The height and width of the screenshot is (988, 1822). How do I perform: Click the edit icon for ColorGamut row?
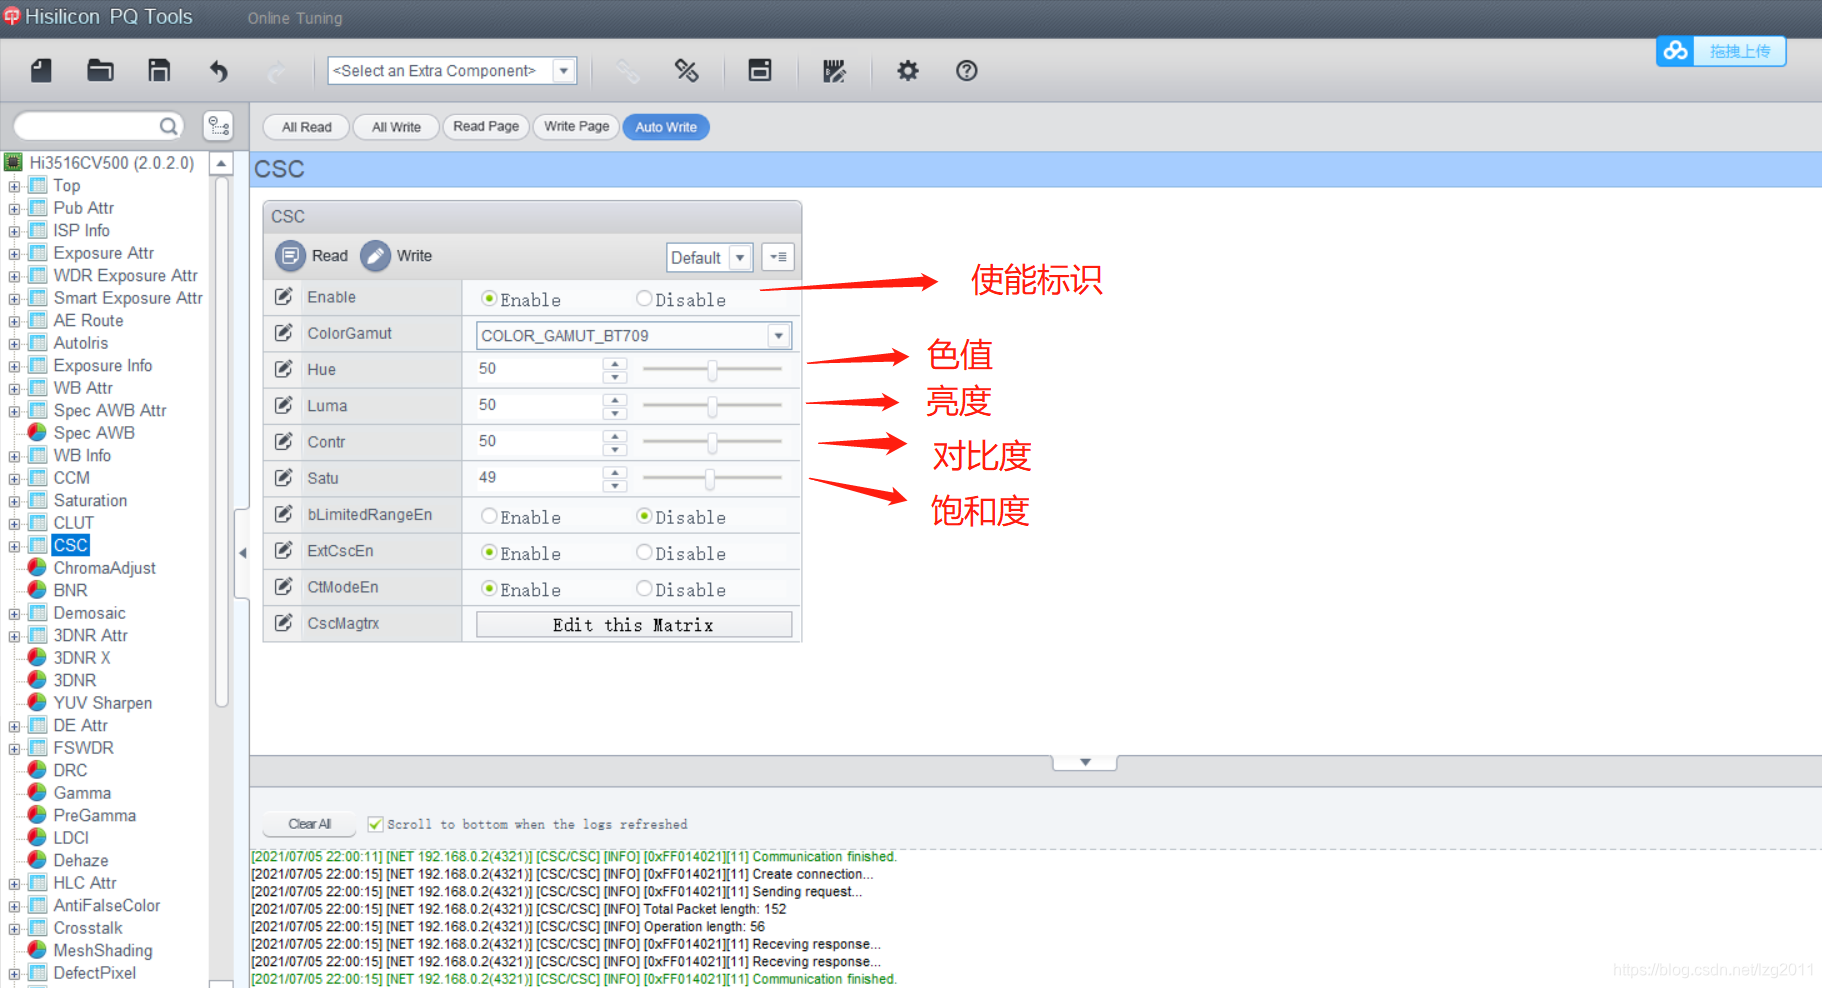(x=284, y=333)
